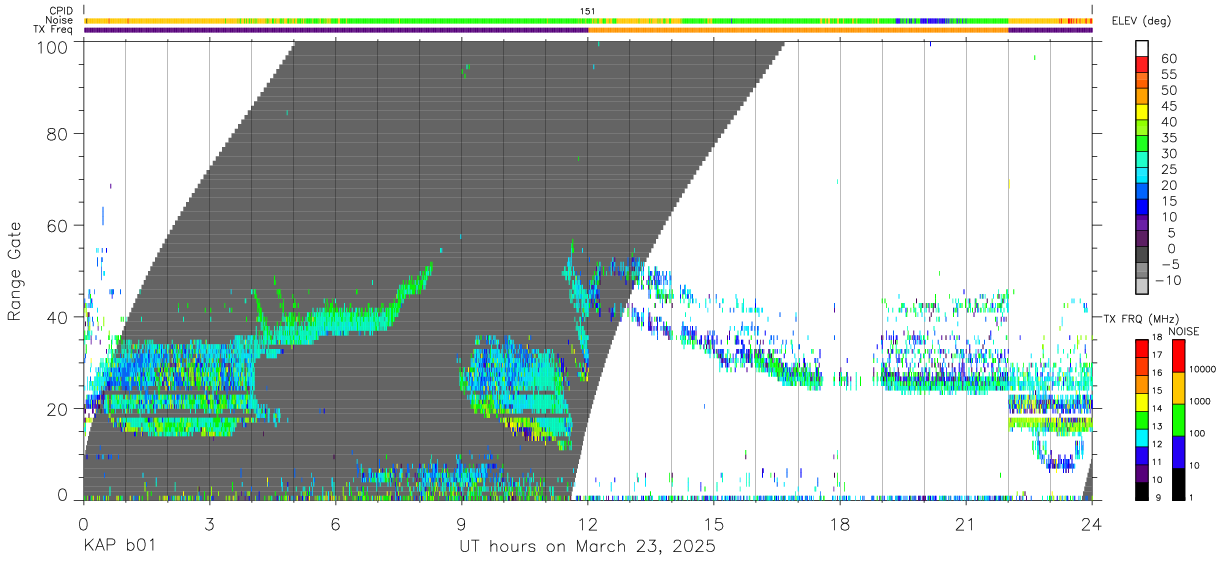Viewport: 1228px width, 567px height.
Task: Click the CPID label
Action: pos(59,11)
